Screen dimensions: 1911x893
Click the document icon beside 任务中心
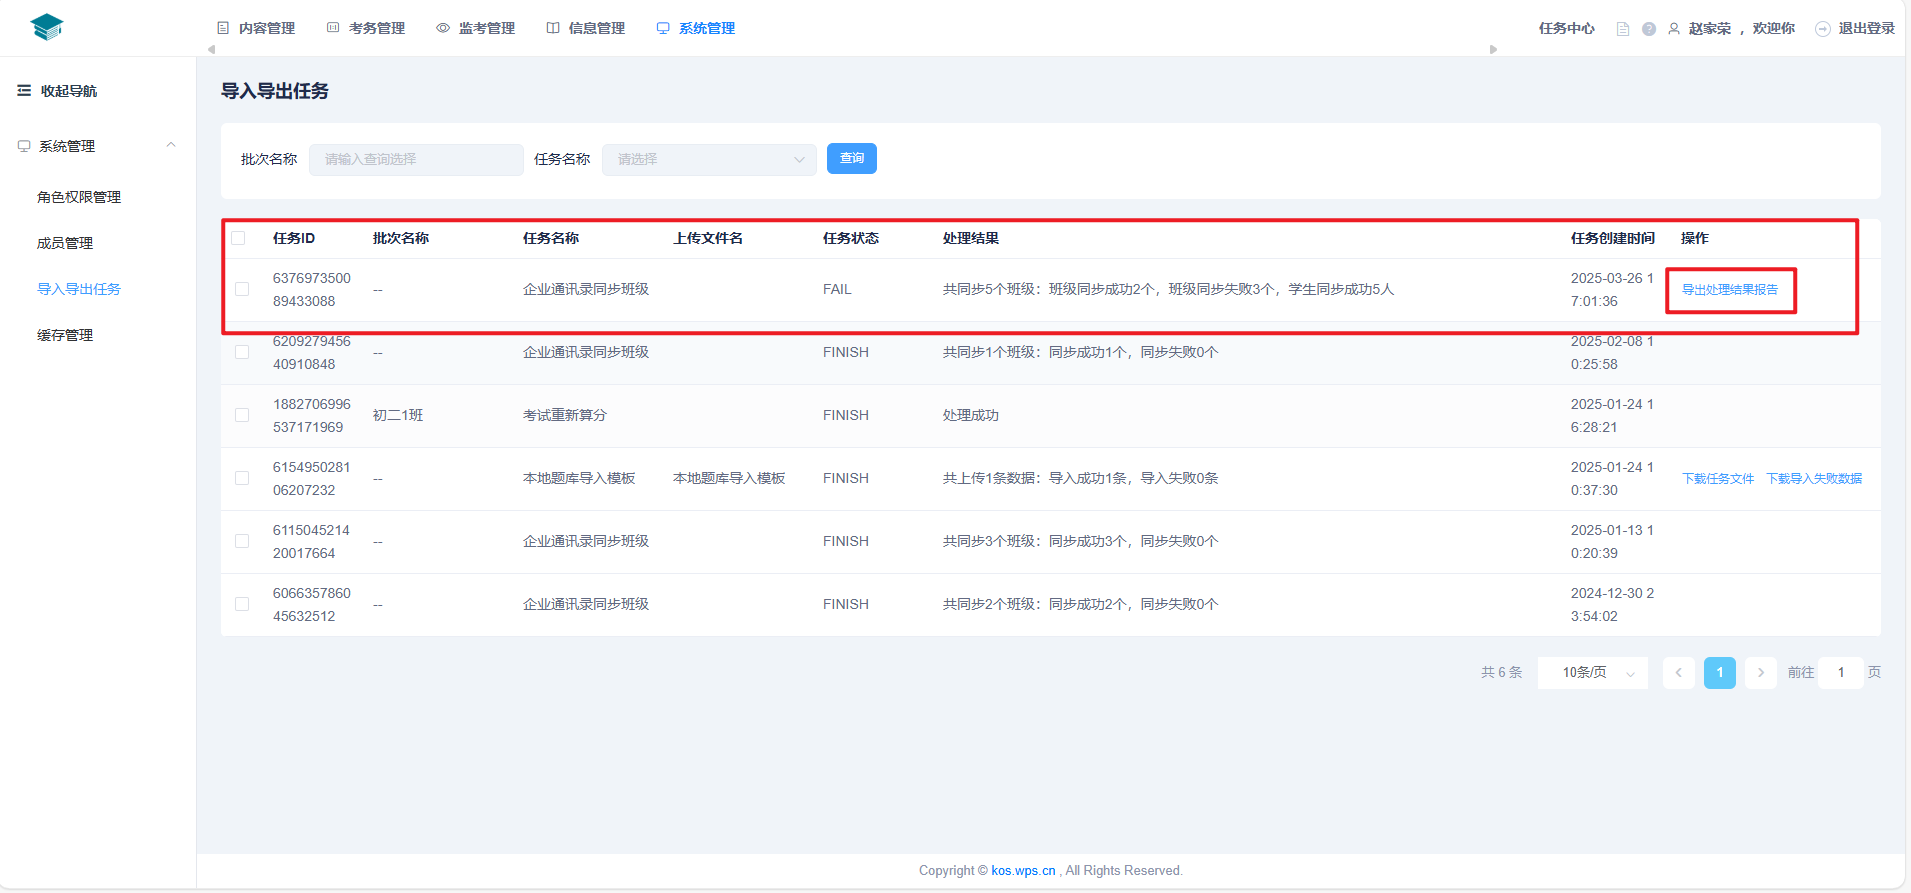pos(1622,29)
